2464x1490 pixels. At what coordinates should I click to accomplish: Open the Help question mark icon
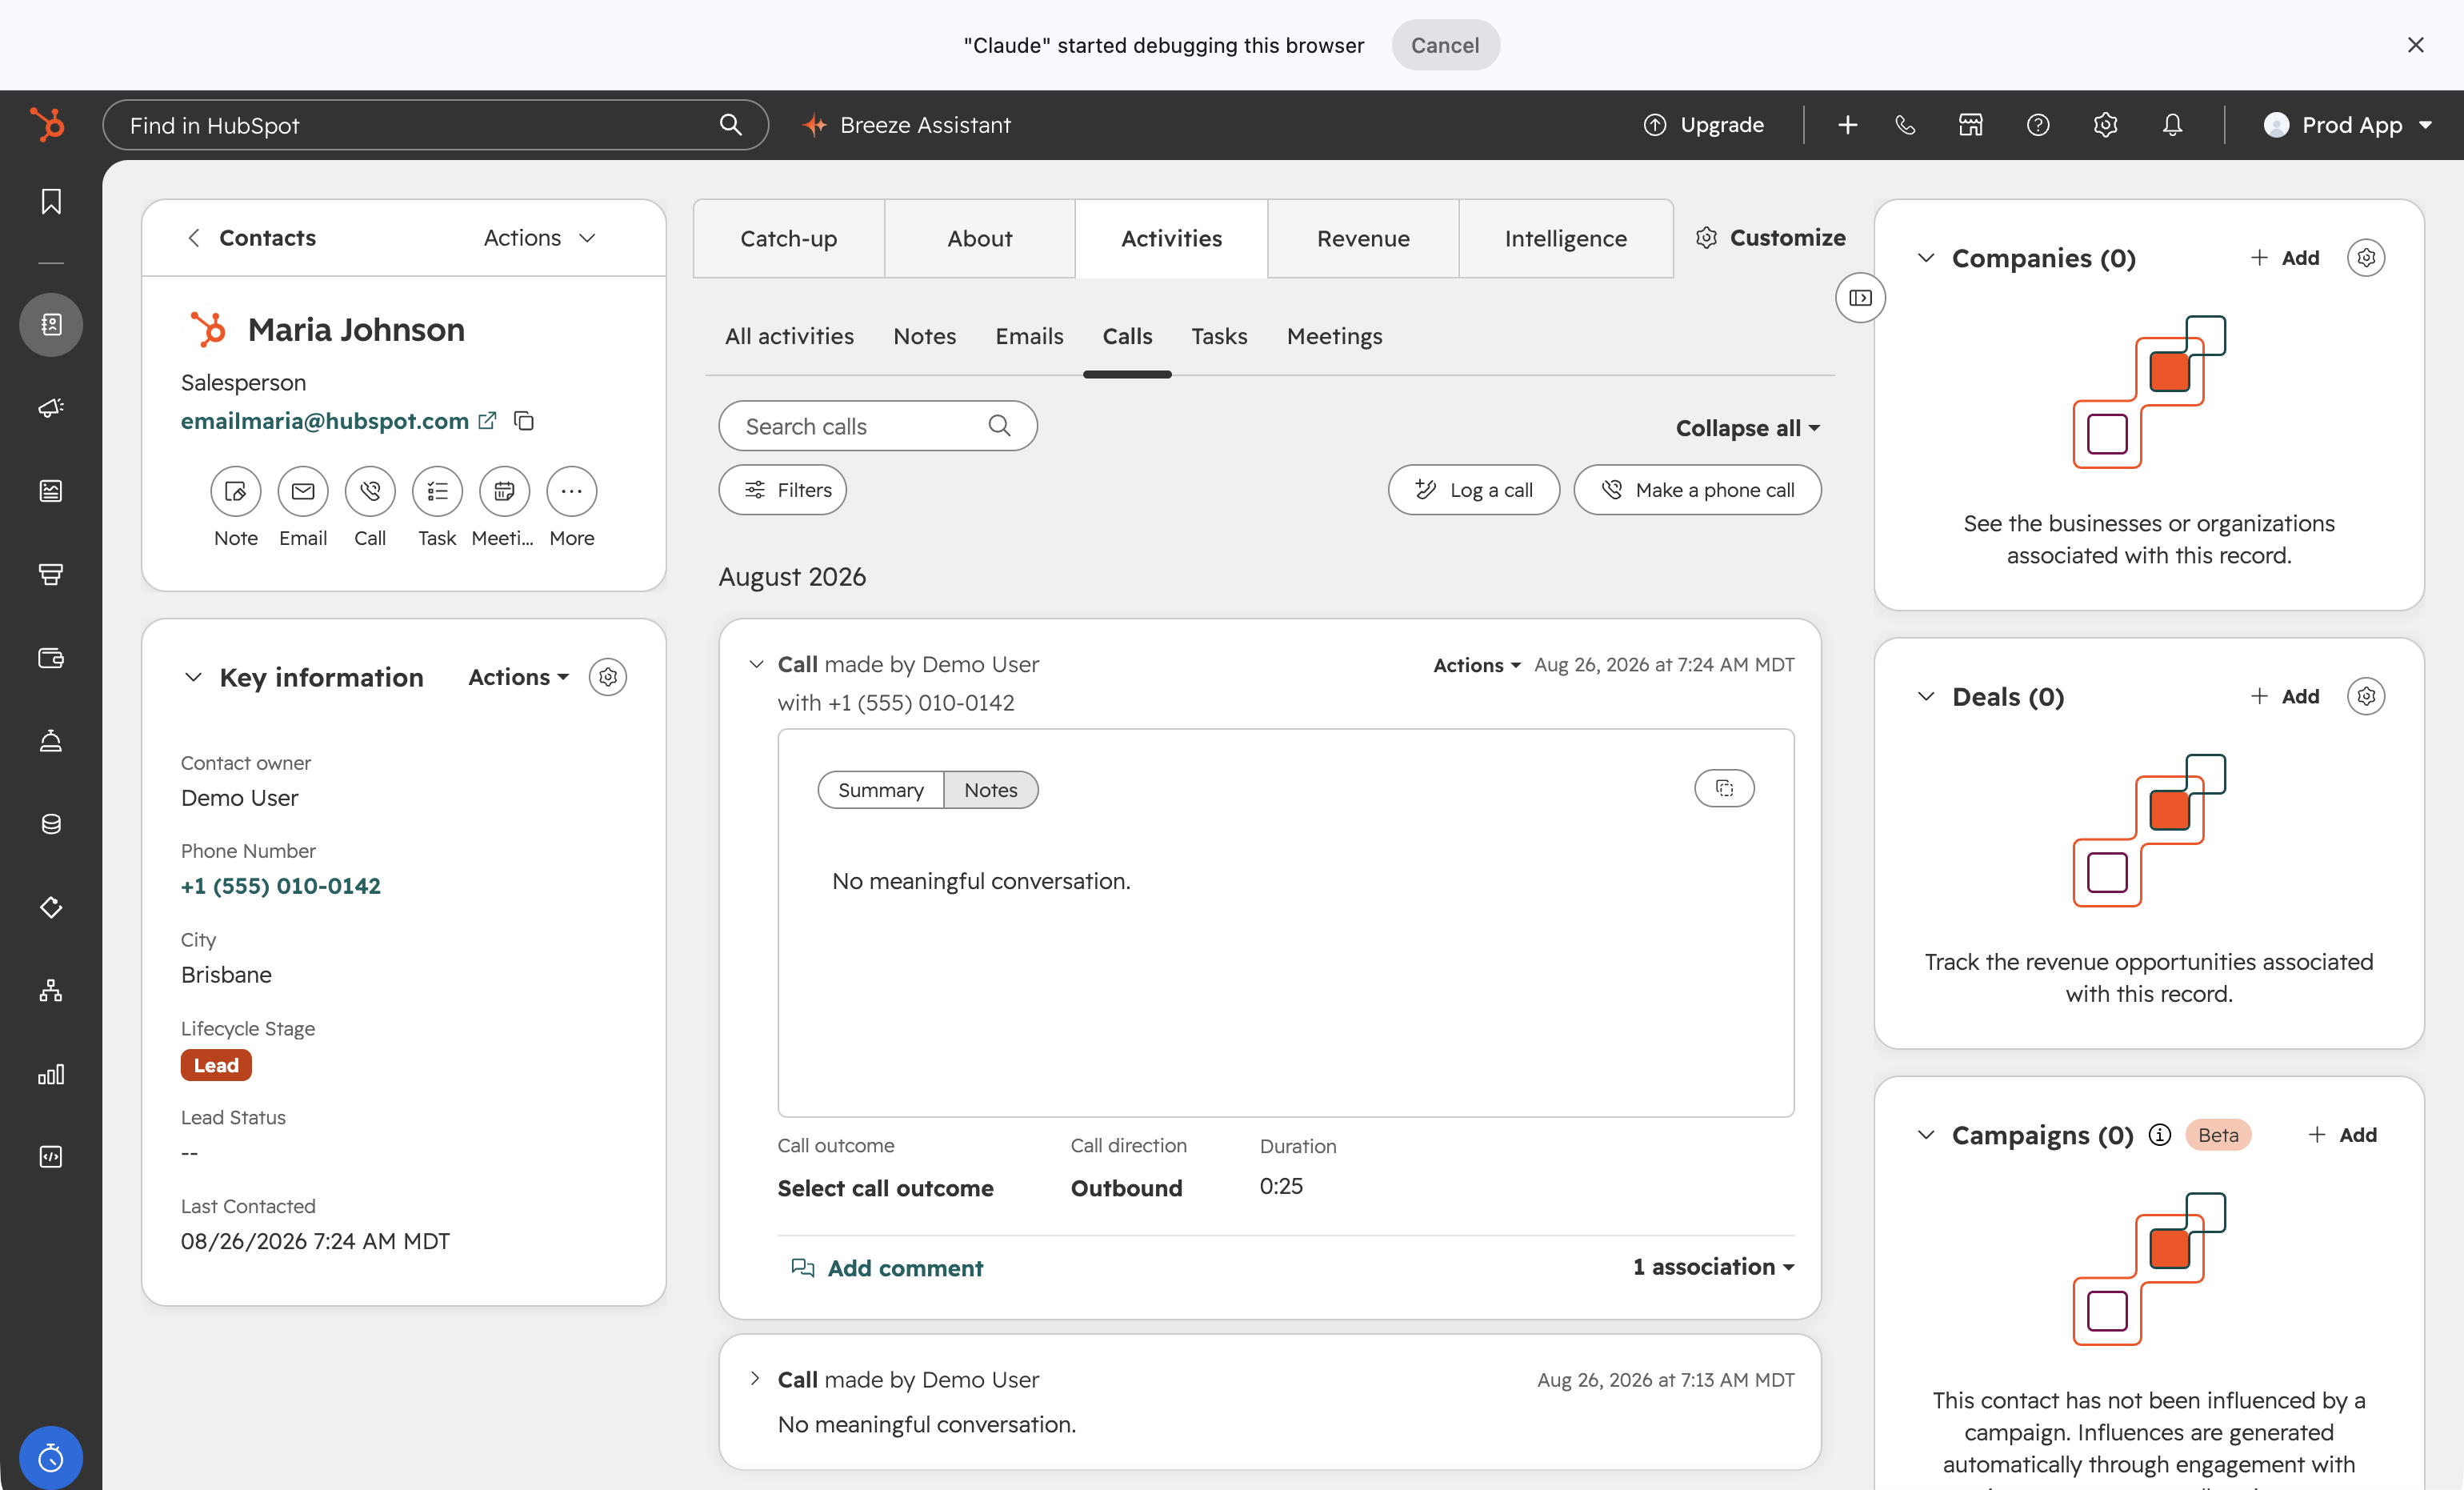[x=2037, y=125]
